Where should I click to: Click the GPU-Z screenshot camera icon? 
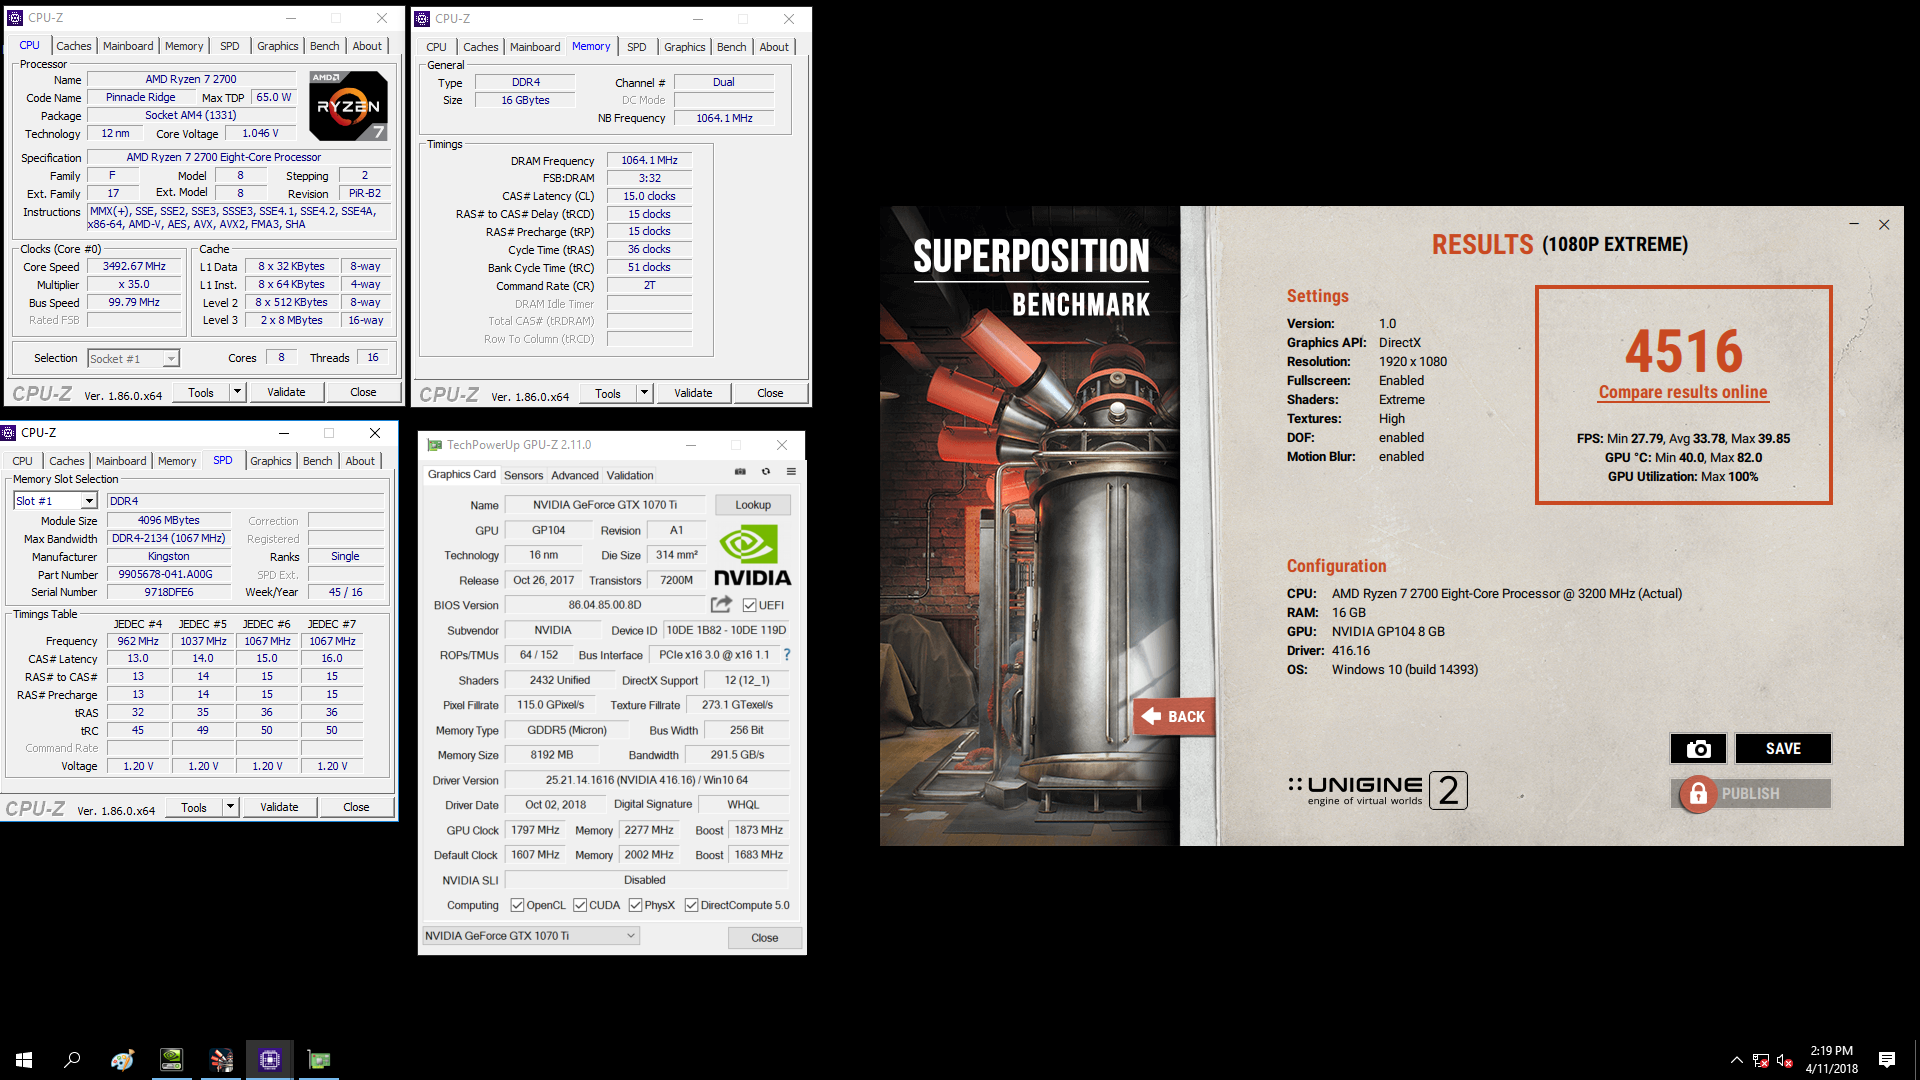pos(740,471)
